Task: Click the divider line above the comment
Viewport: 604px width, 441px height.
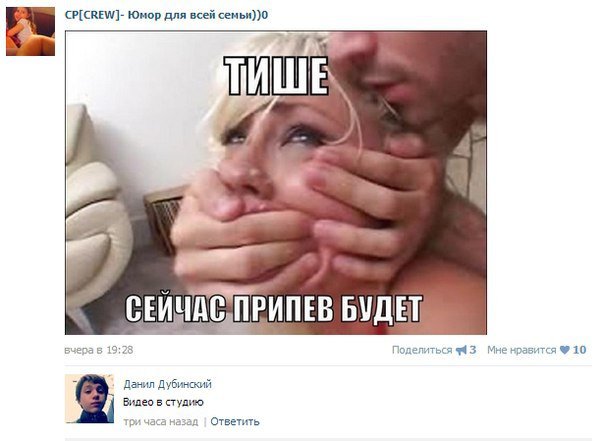Action: click(x=328, y=366)
